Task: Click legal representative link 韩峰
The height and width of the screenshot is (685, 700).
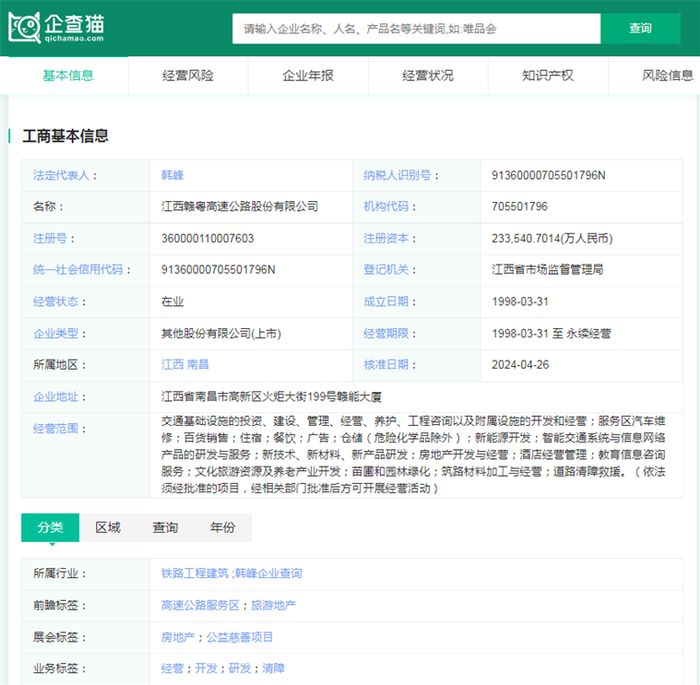Action: [172, 175]
